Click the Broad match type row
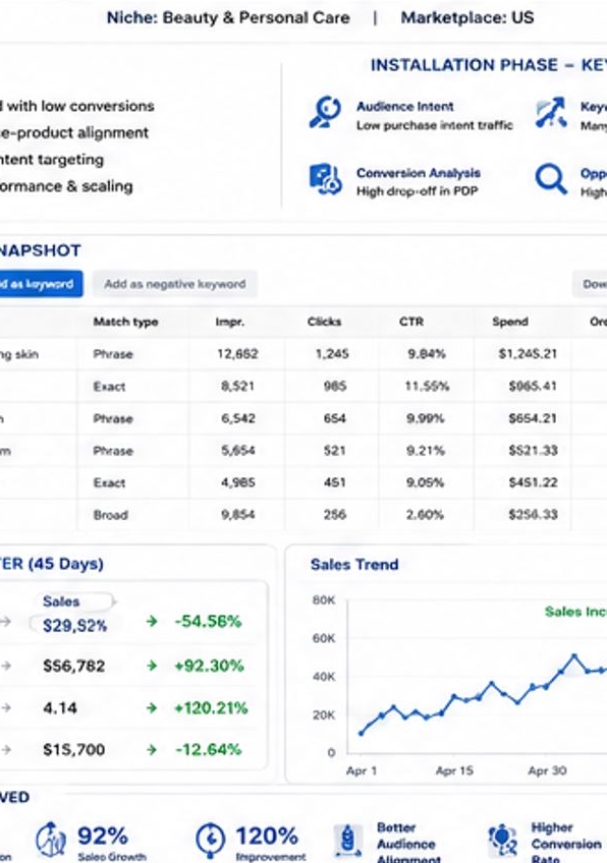607x863 pixels. click(x=303, y=515)
